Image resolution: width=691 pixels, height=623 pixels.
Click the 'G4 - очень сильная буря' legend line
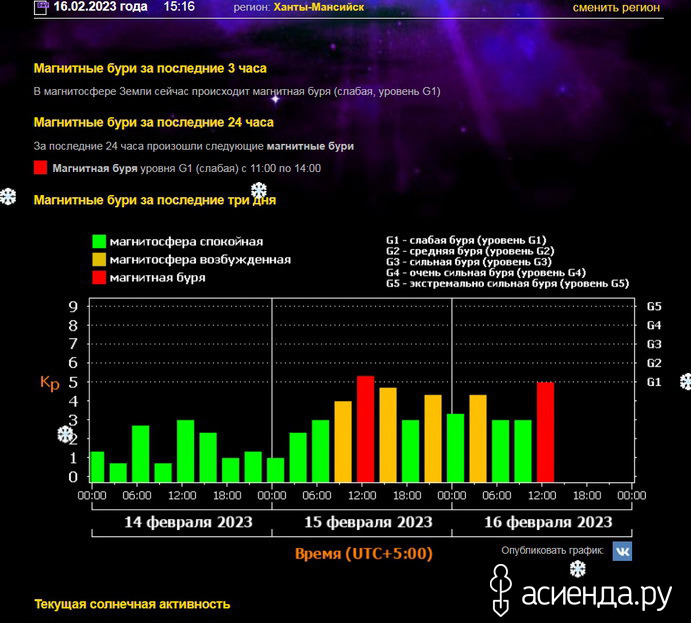[486, 273]
